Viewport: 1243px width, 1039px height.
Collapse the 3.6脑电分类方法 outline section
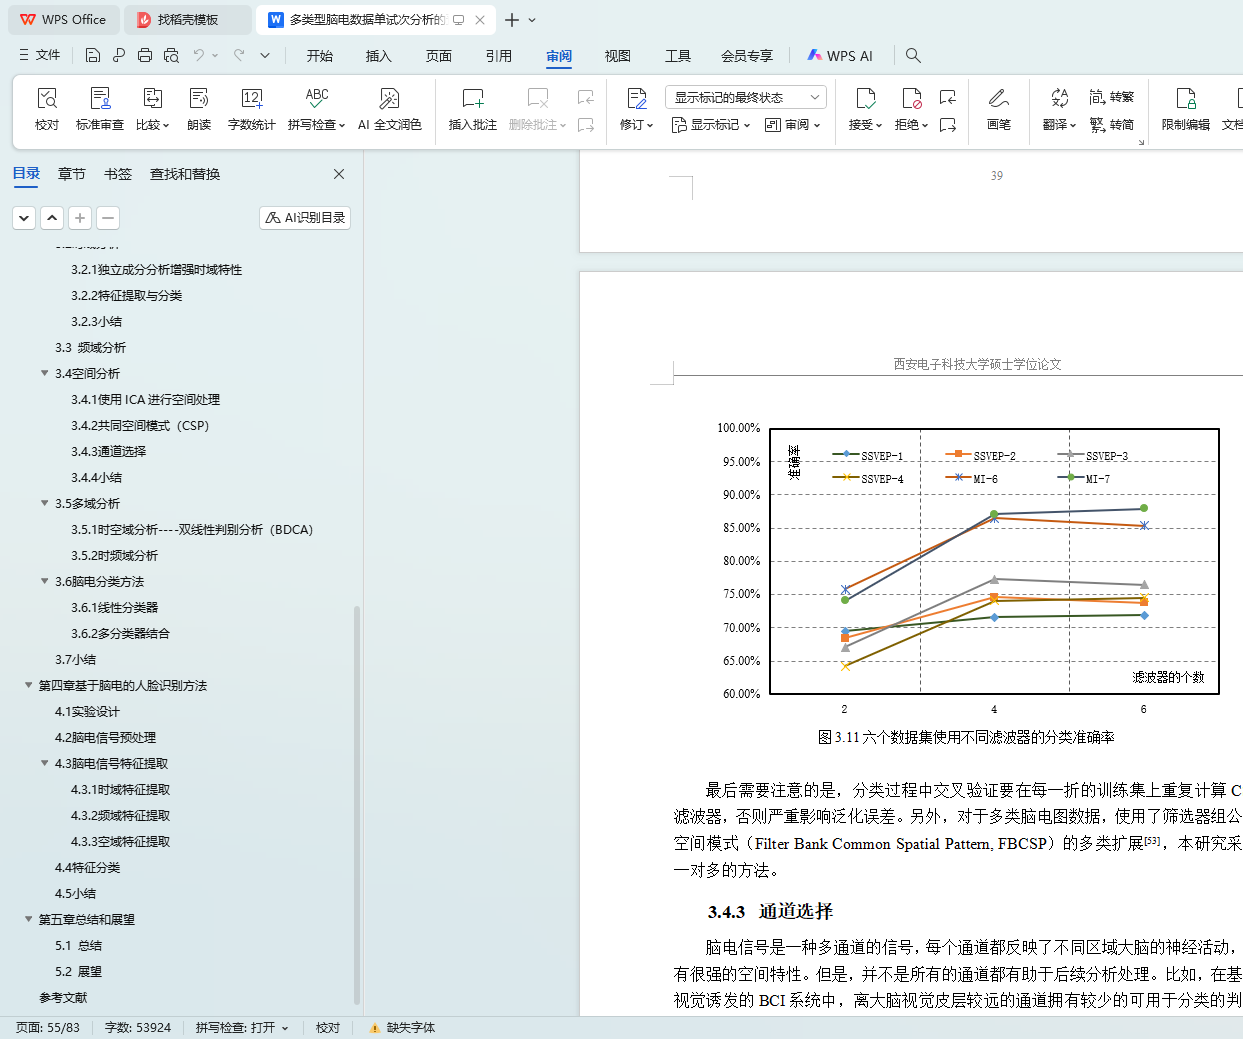pyautogui.click(x=44, y=581)
